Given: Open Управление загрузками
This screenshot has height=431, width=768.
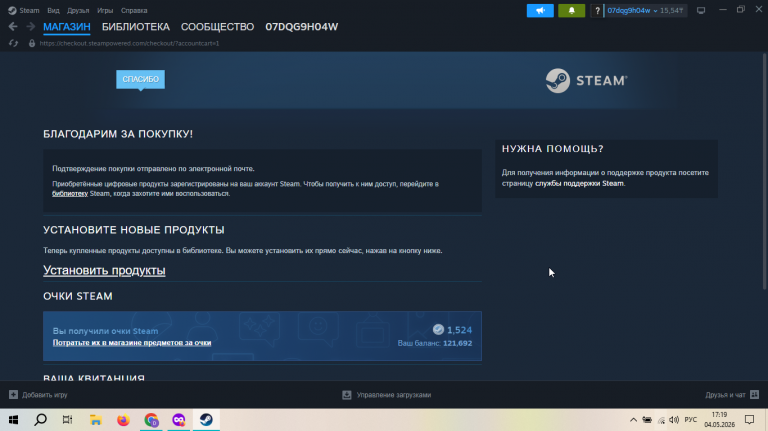Looking at the screenshot, I should click(x=387, y=395).
